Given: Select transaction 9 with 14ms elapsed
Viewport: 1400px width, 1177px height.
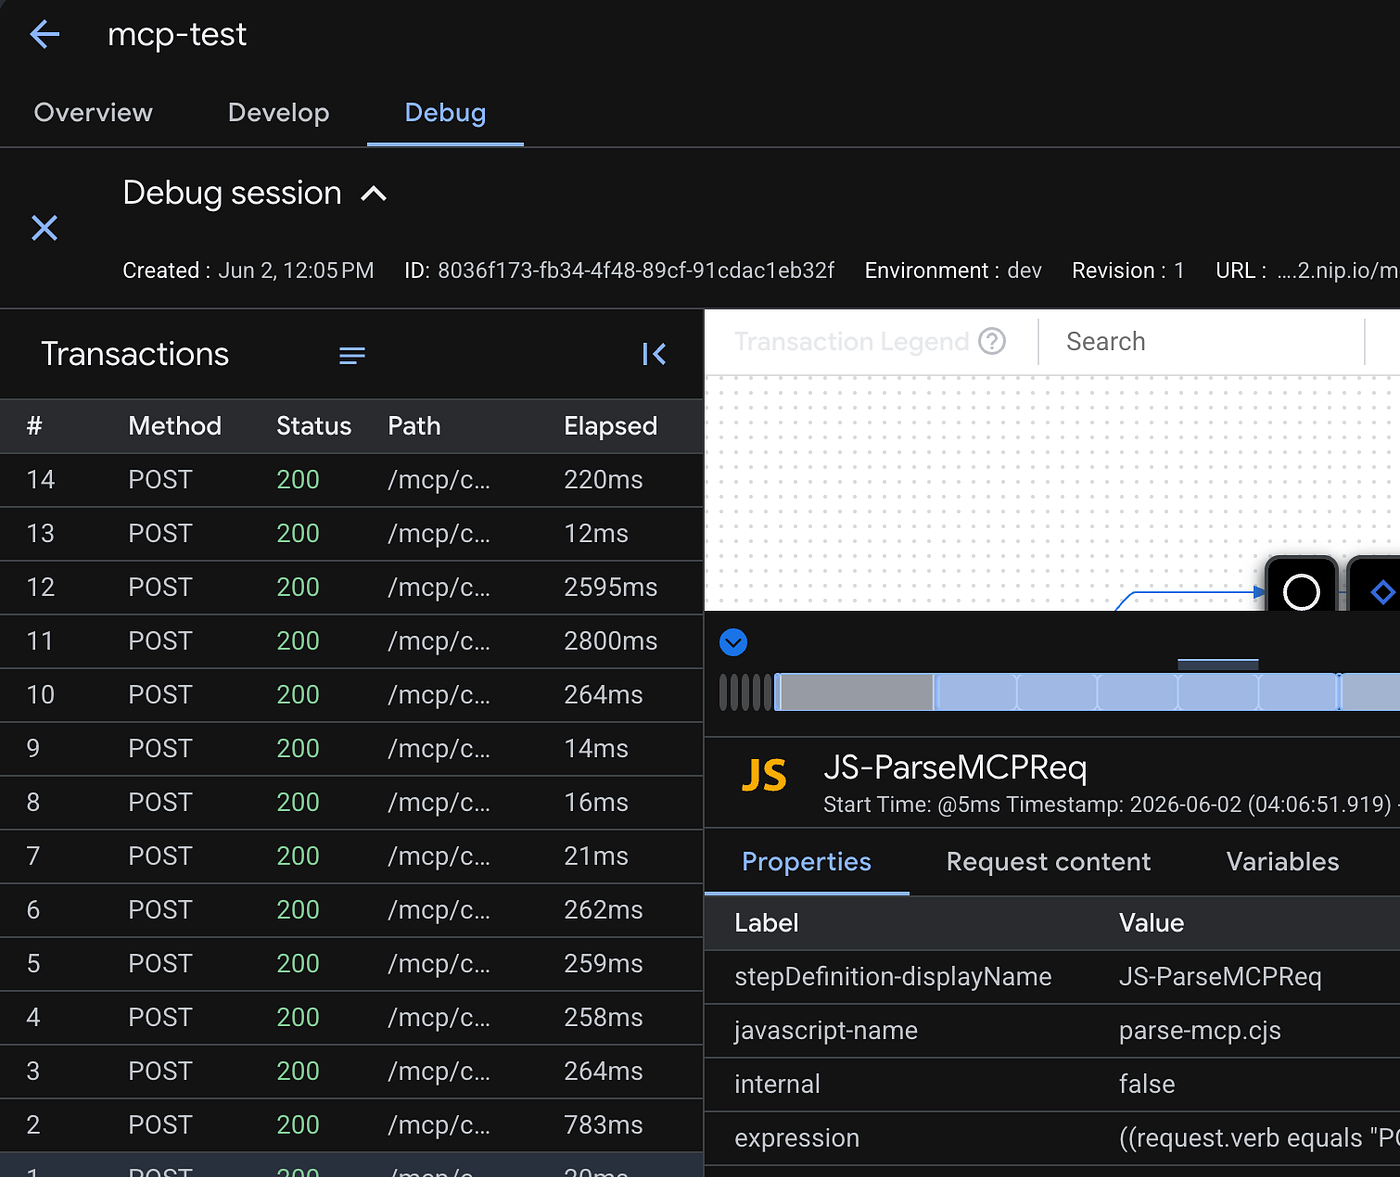Looking at the screenshot, I should [x=351, y=749].
